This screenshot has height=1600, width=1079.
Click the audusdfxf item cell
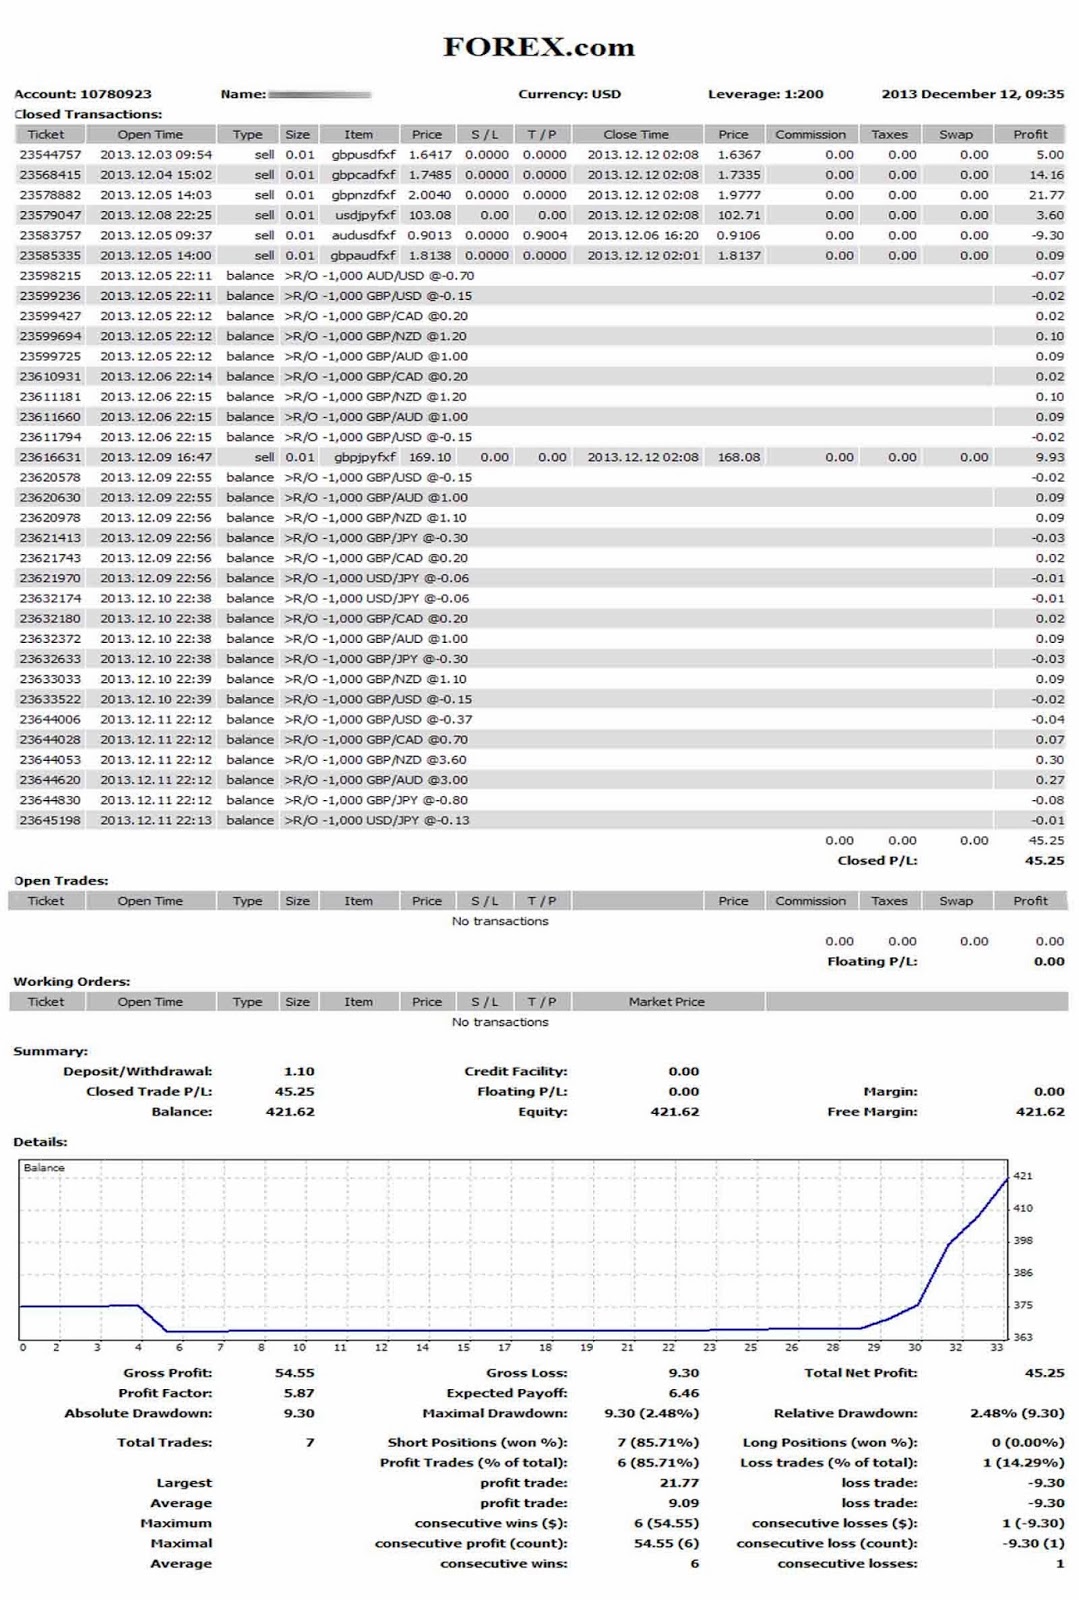tap(364, 235)
